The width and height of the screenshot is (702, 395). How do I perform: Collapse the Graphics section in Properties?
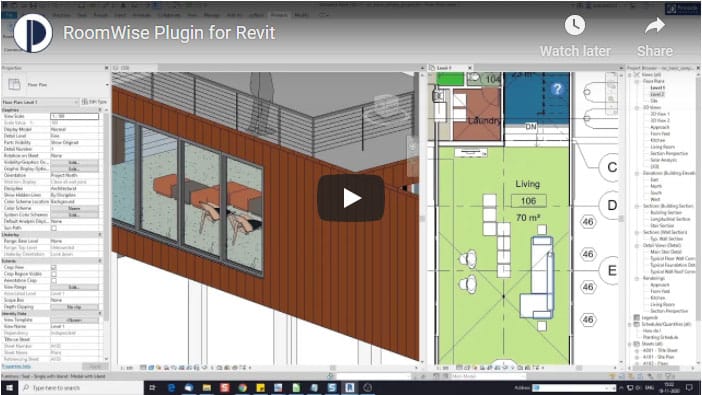pos(99,110)
